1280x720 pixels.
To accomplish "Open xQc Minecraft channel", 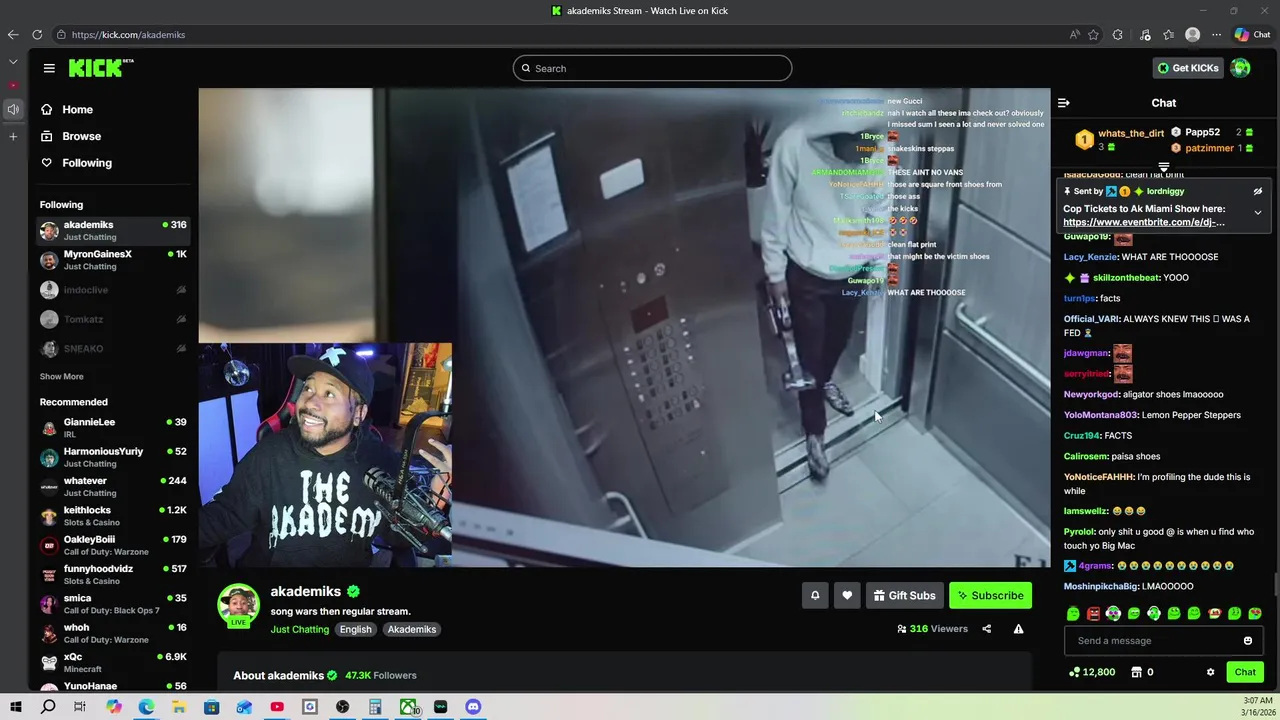I will point(112,662).
